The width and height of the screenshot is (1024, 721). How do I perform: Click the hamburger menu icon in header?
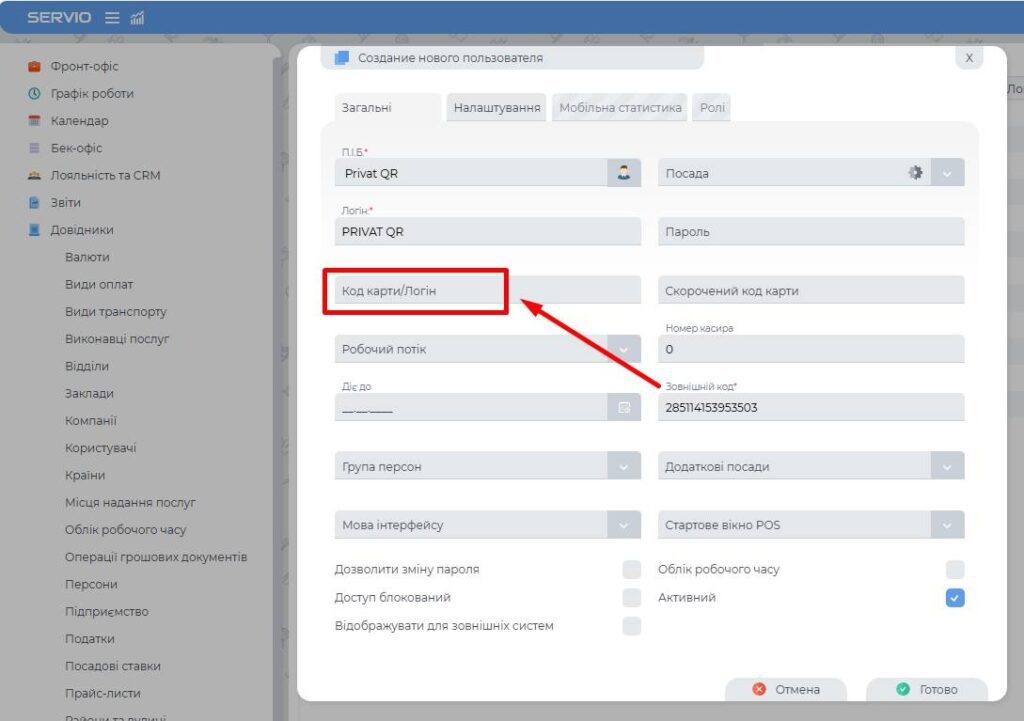[x=112, y=18]
